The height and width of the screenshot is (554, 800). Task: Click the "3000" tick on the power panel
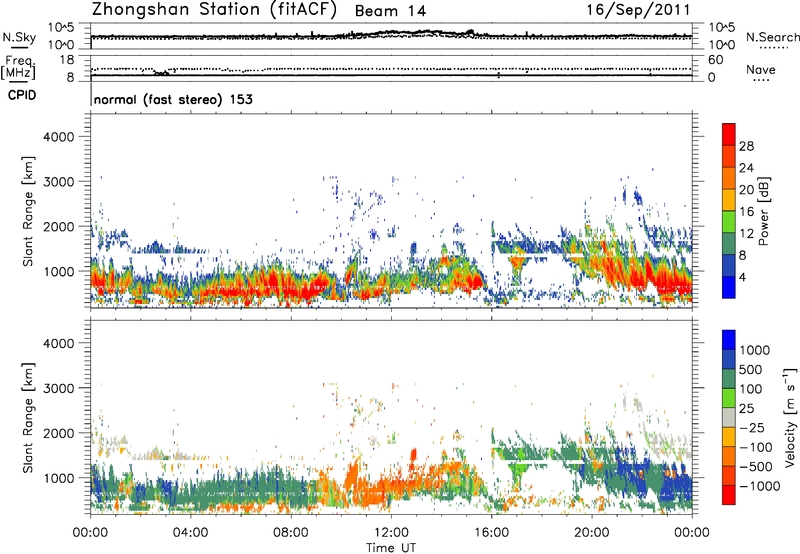(59, 182)
